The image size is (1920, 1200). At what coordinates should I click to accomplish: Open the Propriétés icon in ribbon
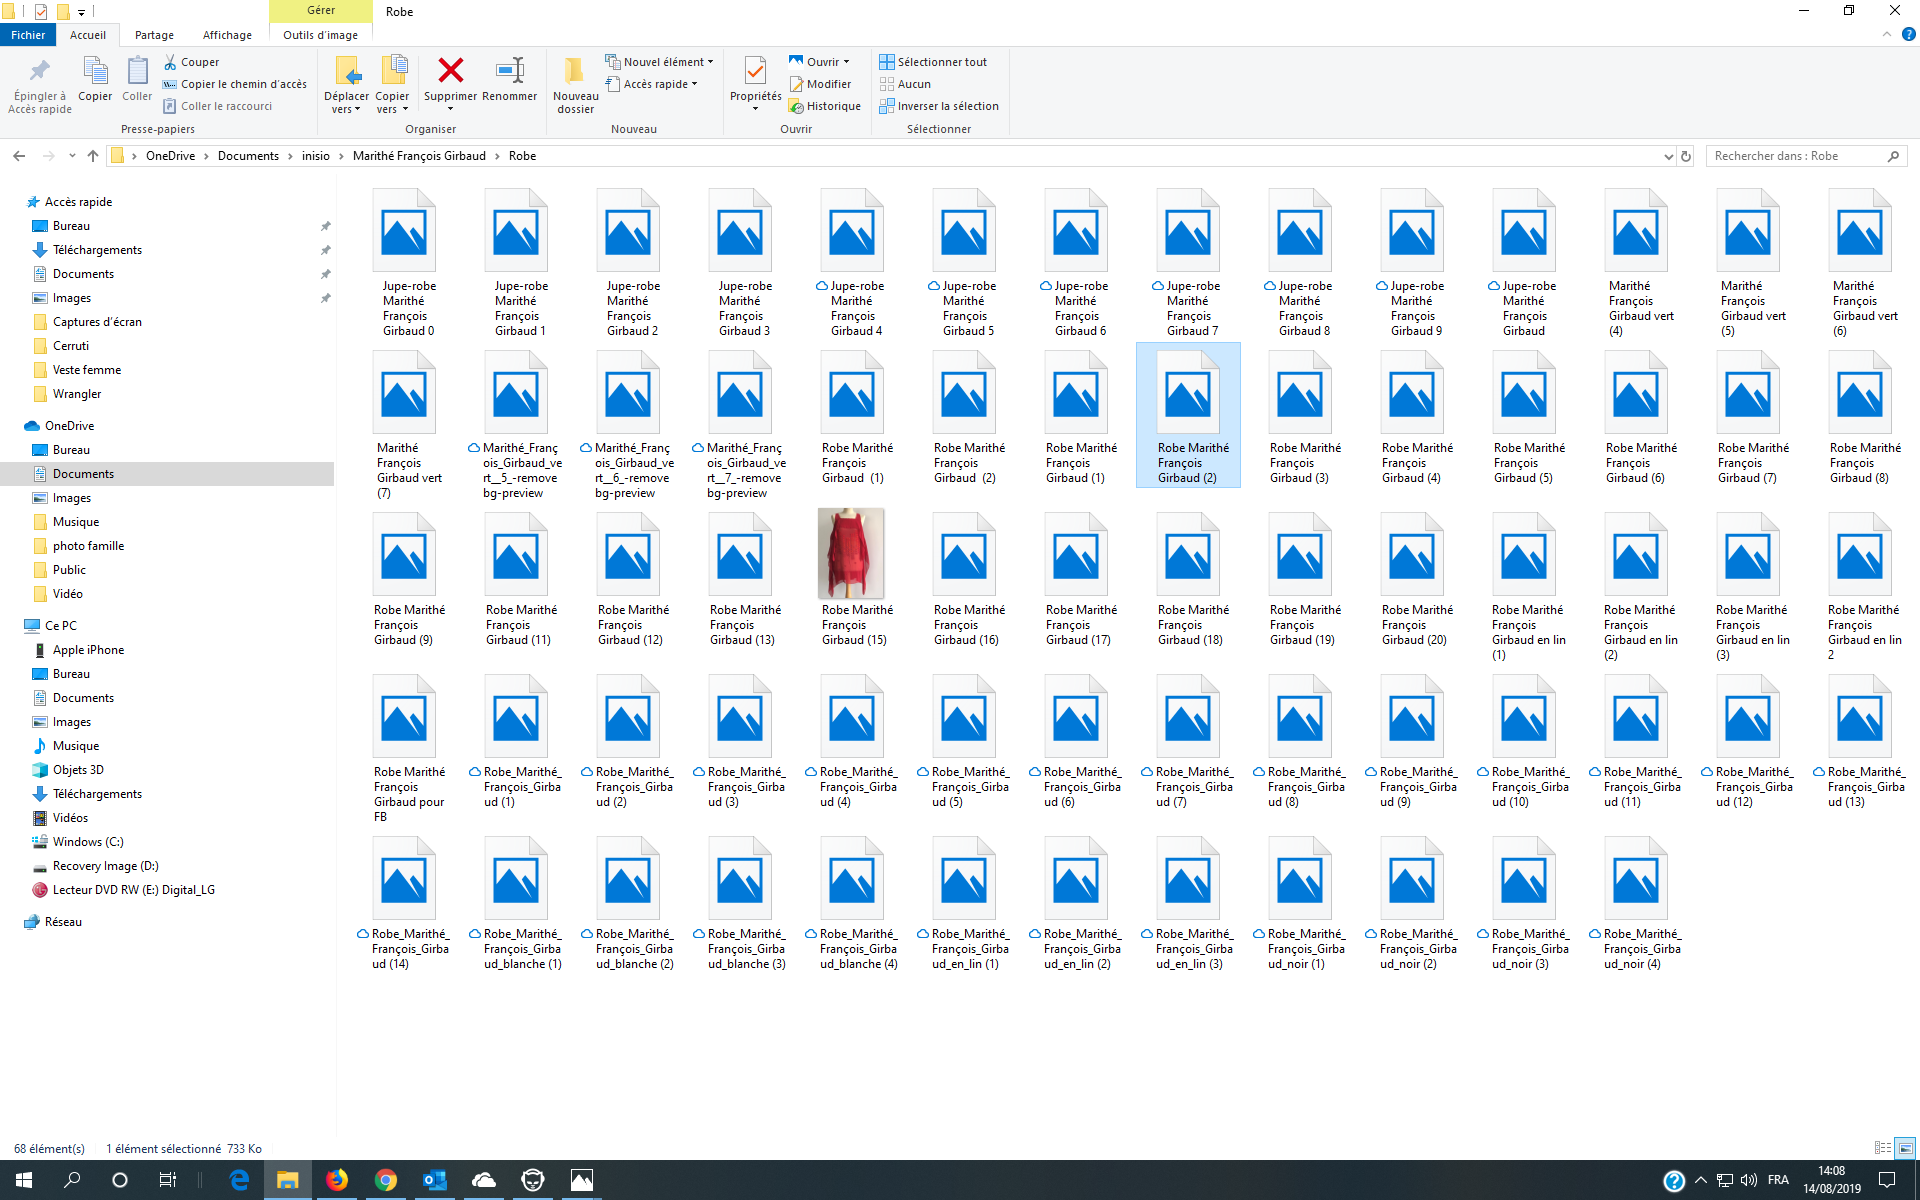pos(755,71)
